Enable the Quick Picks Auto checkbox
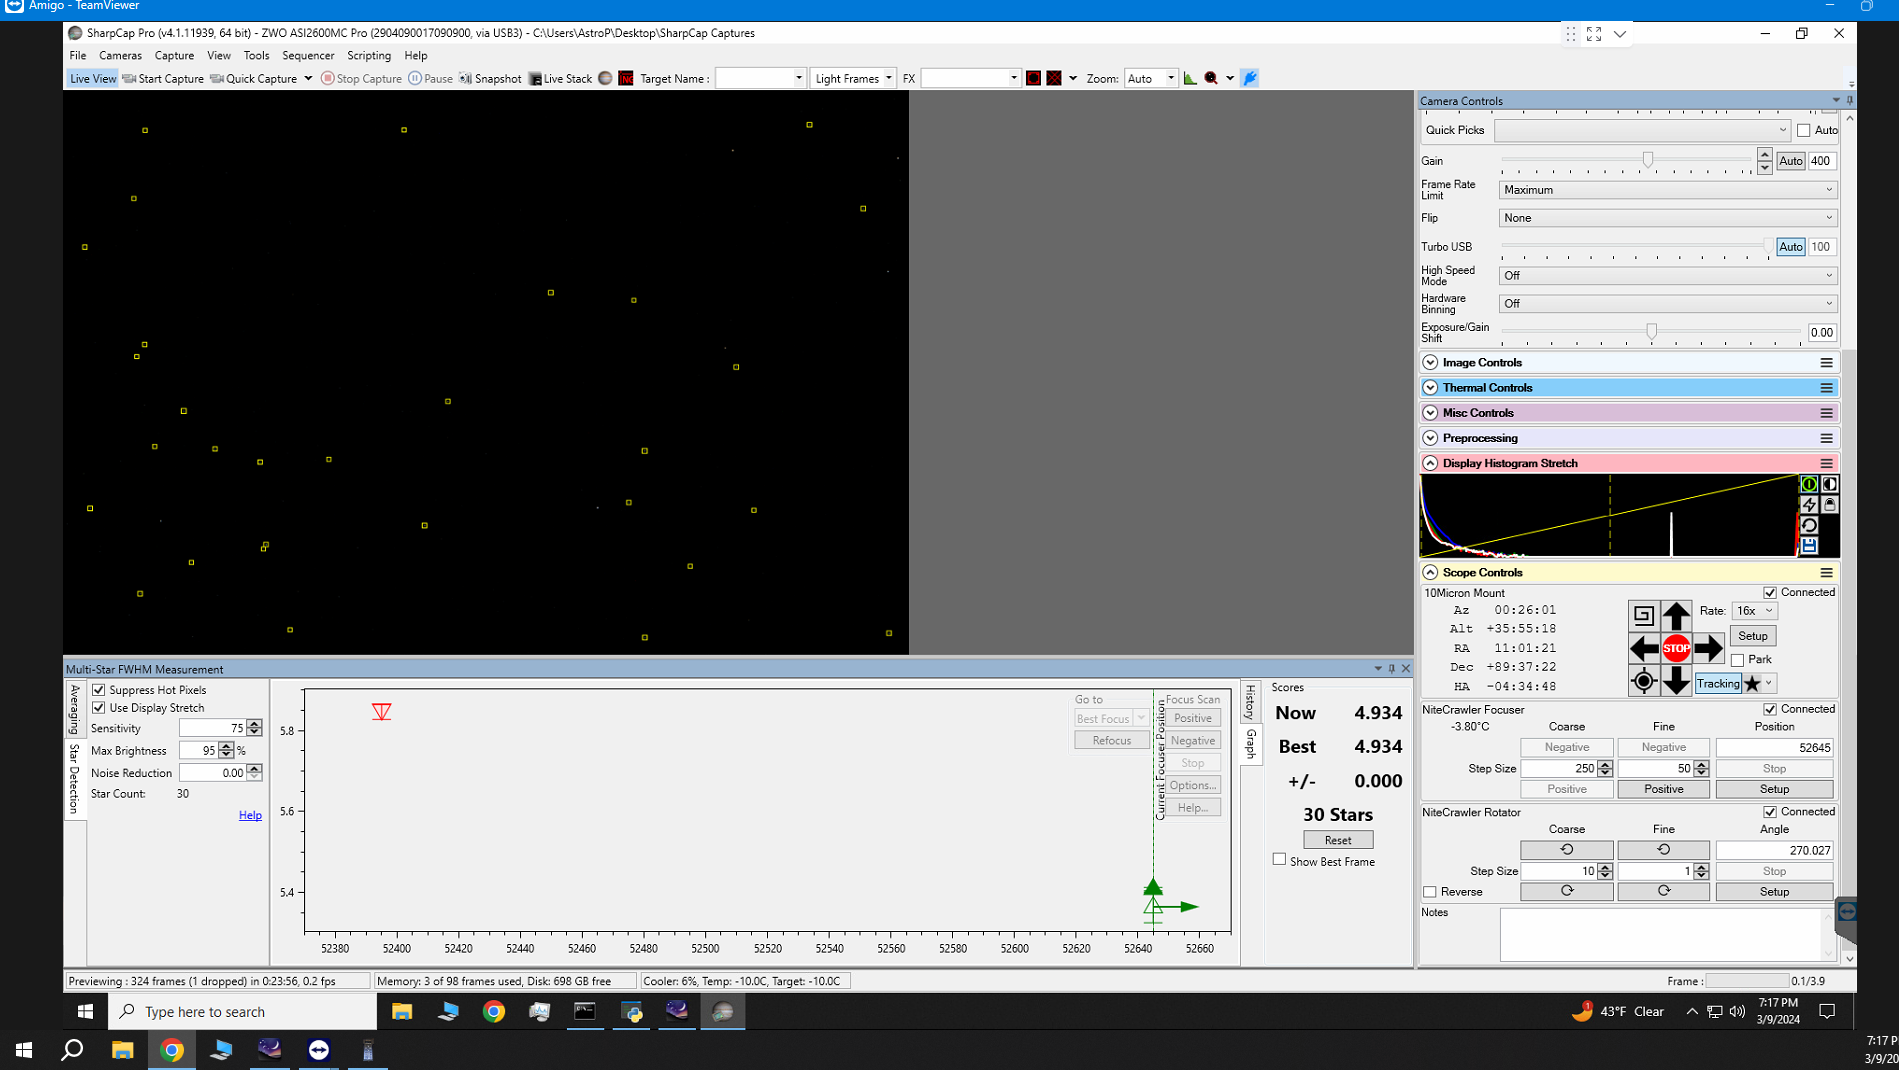Viewport: 1899px width, 1070px height. [1804, 130]
